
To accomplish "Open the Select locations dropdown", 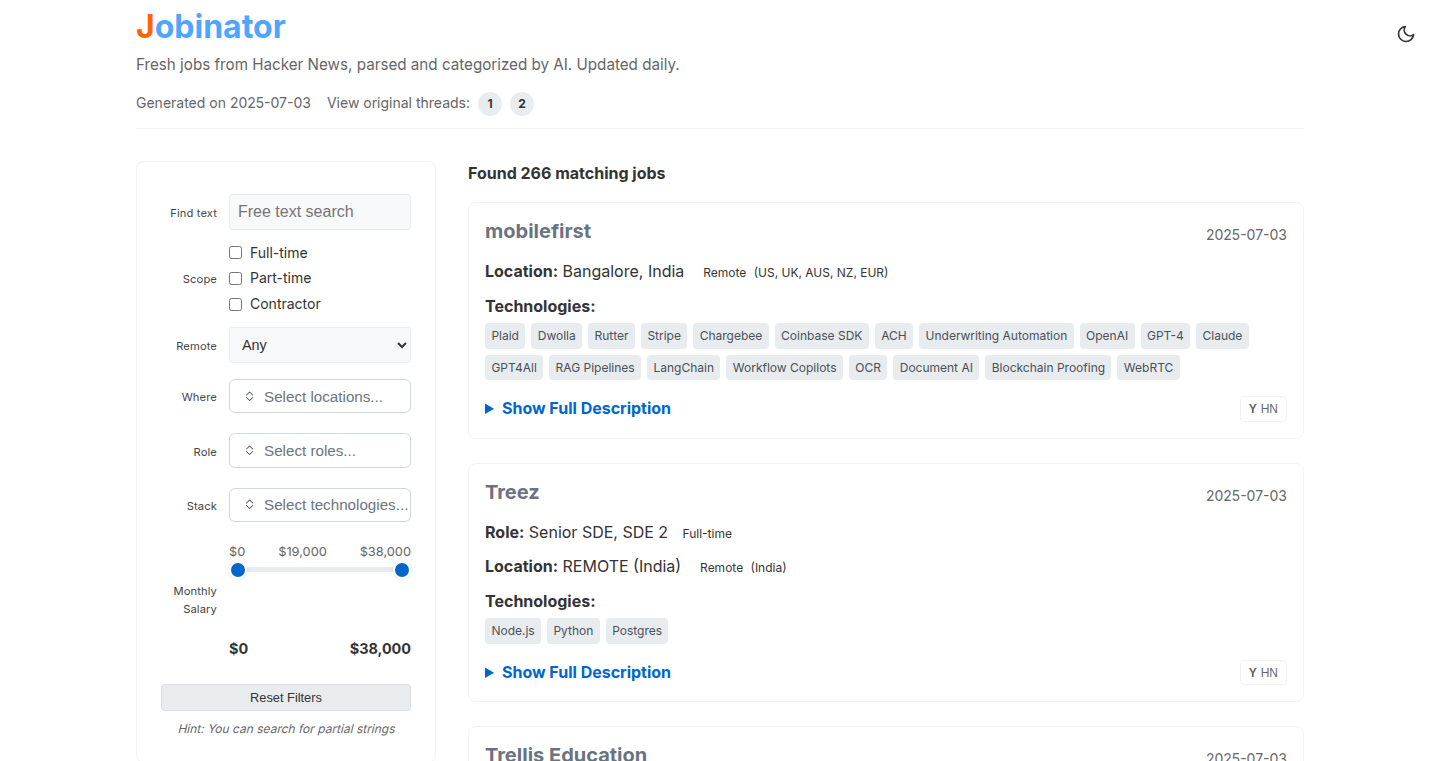I will [x=320, y=396].
